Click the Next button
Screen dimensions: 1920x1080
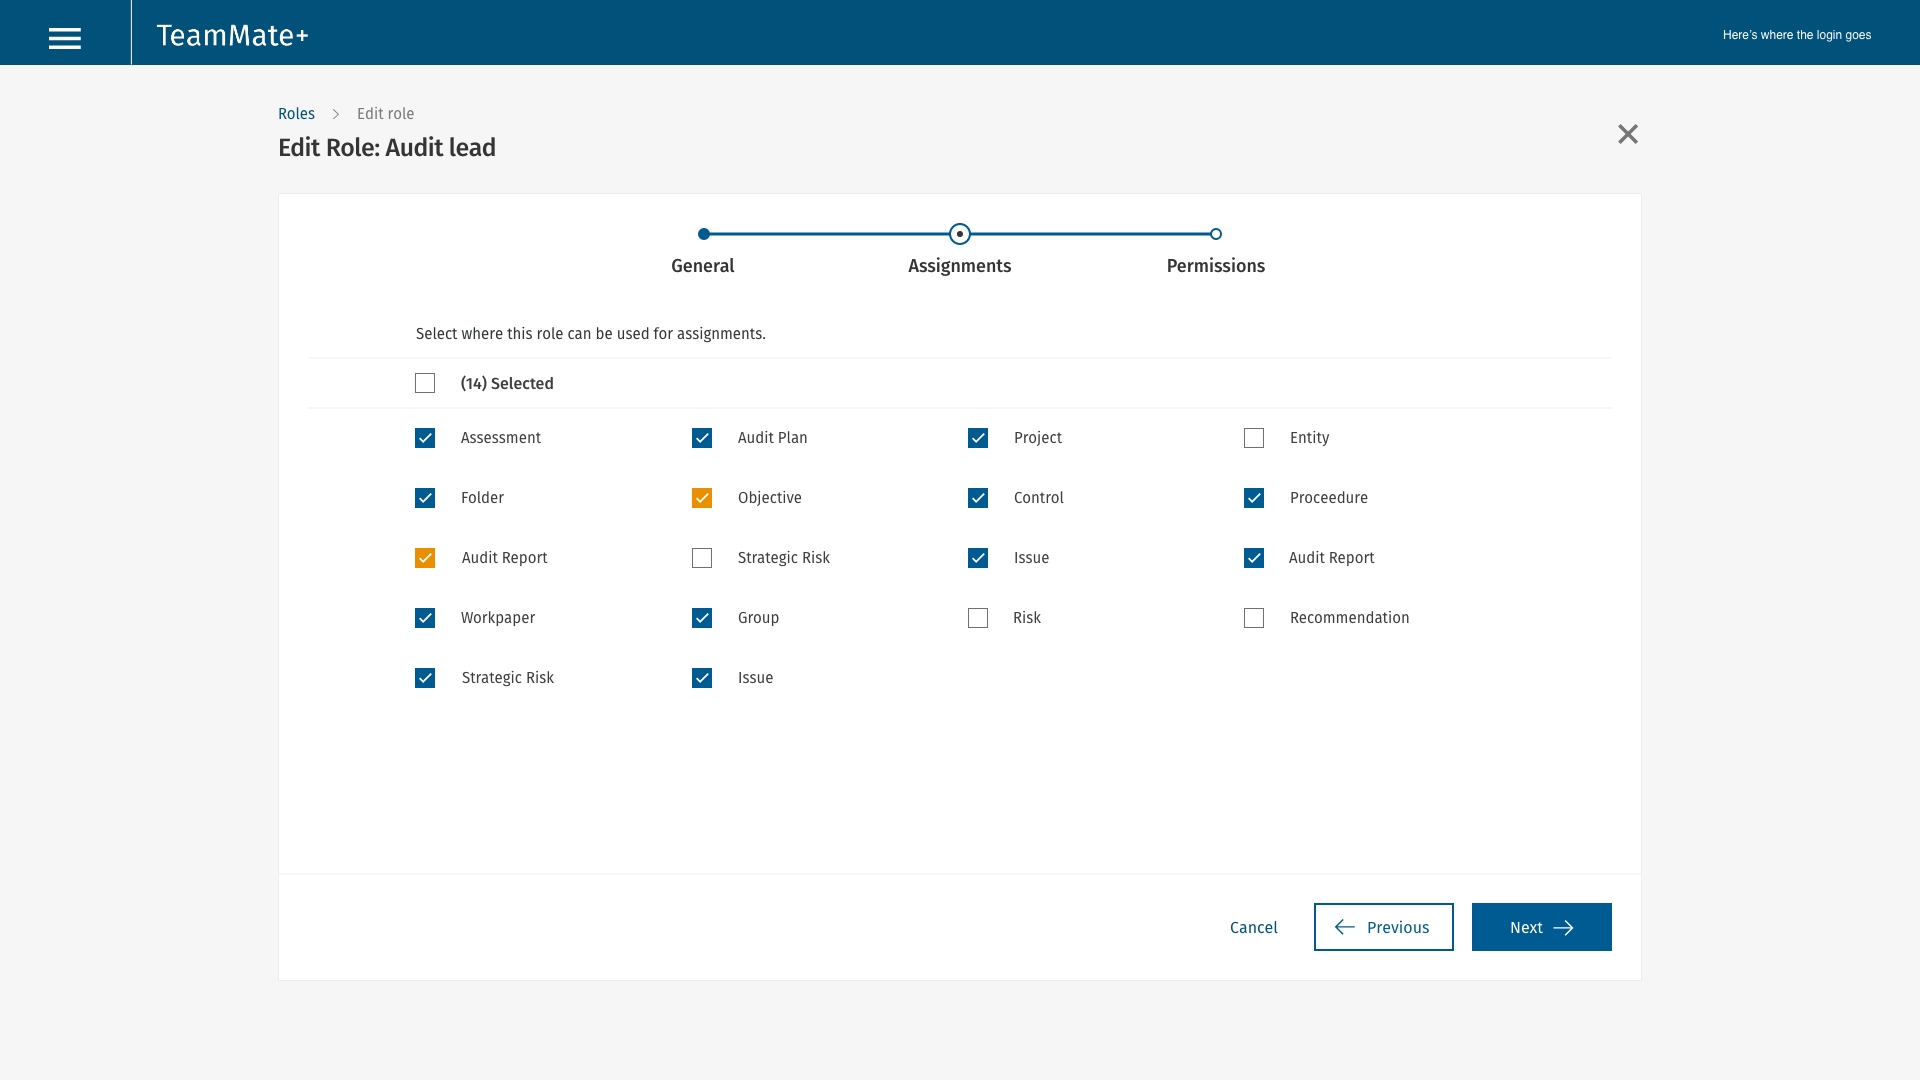click(x=1541, y=927)
